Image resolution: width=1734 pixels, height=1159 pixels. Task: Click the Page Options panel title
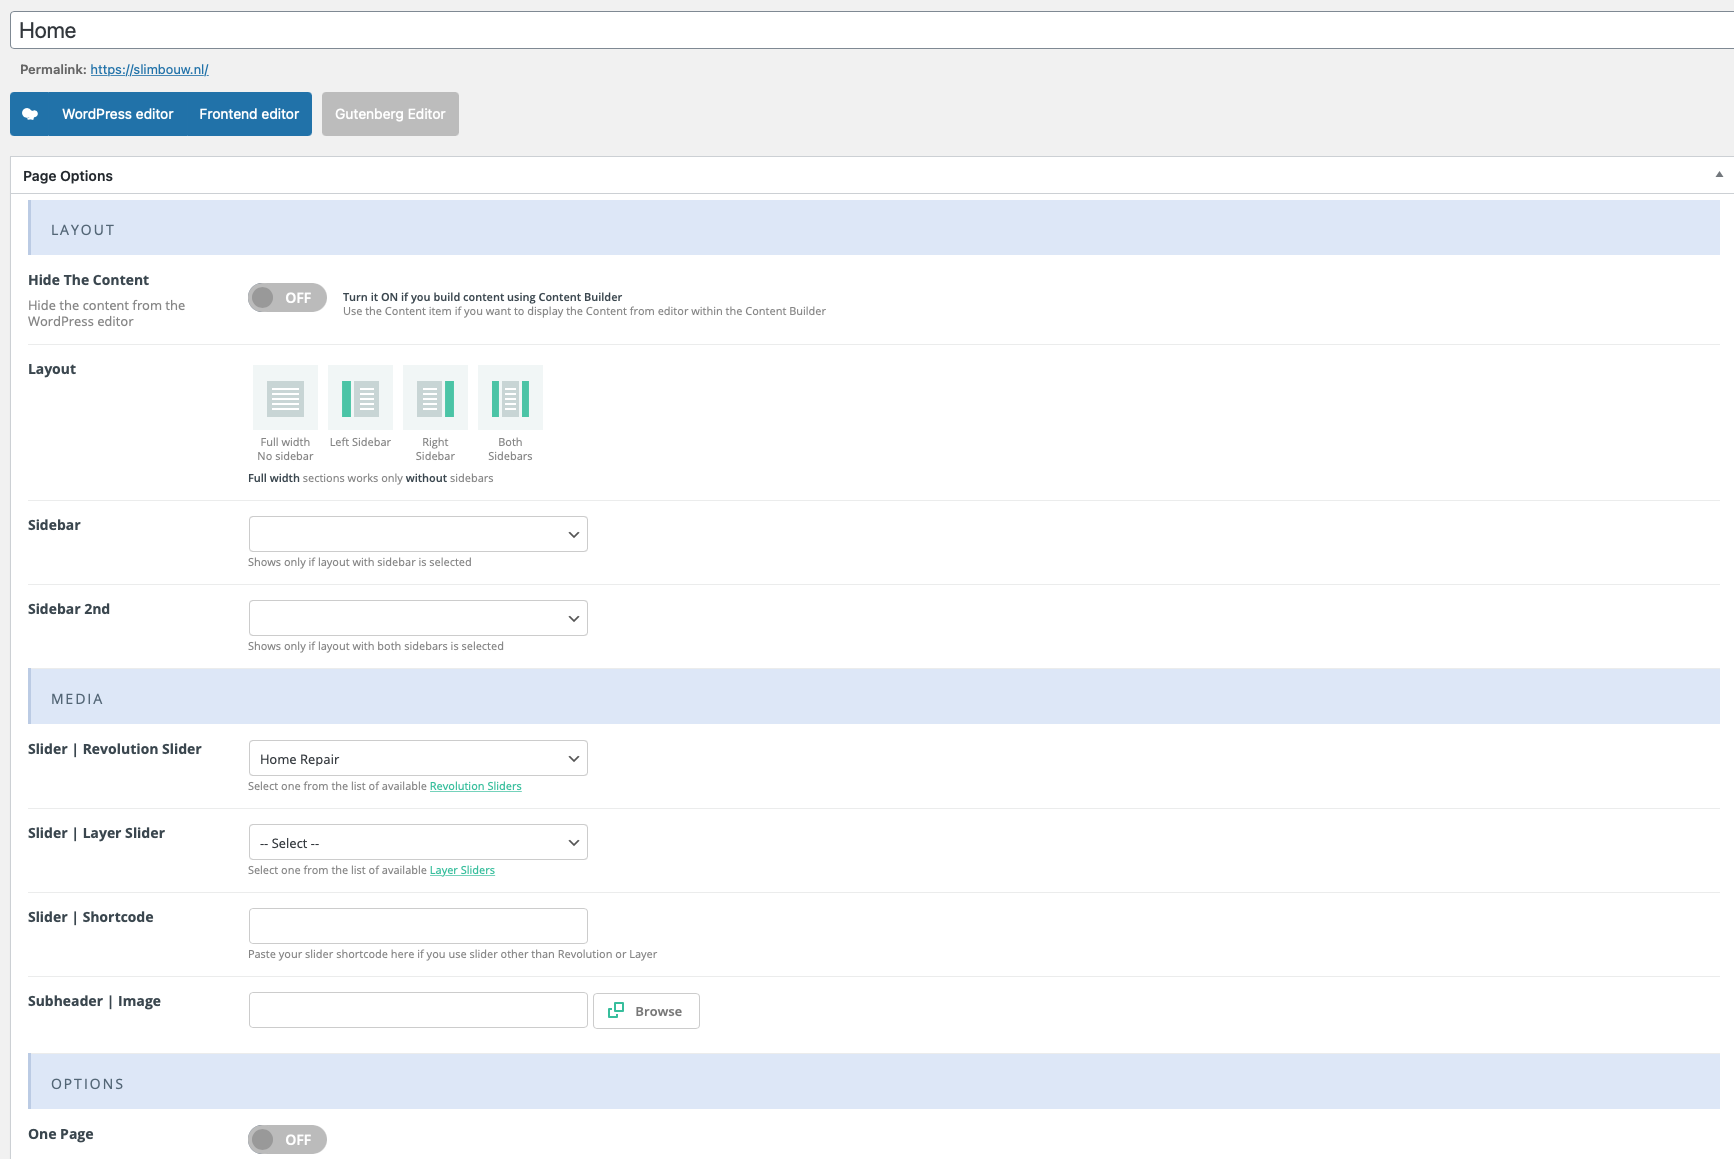[x=68, y=176]
